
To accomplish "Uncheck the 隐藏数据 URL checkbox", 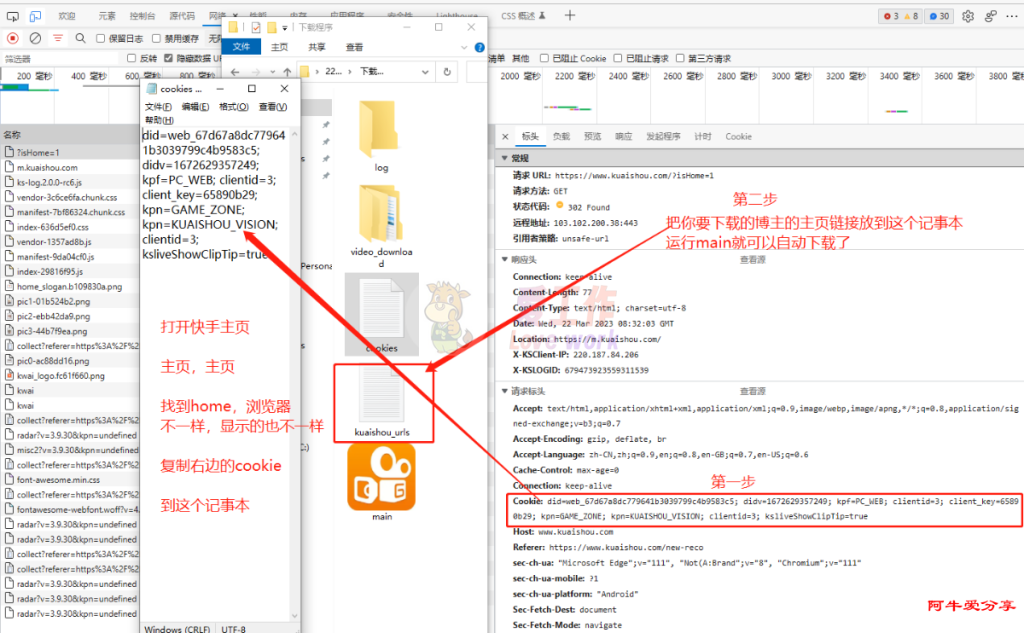I will coord(168,58).
